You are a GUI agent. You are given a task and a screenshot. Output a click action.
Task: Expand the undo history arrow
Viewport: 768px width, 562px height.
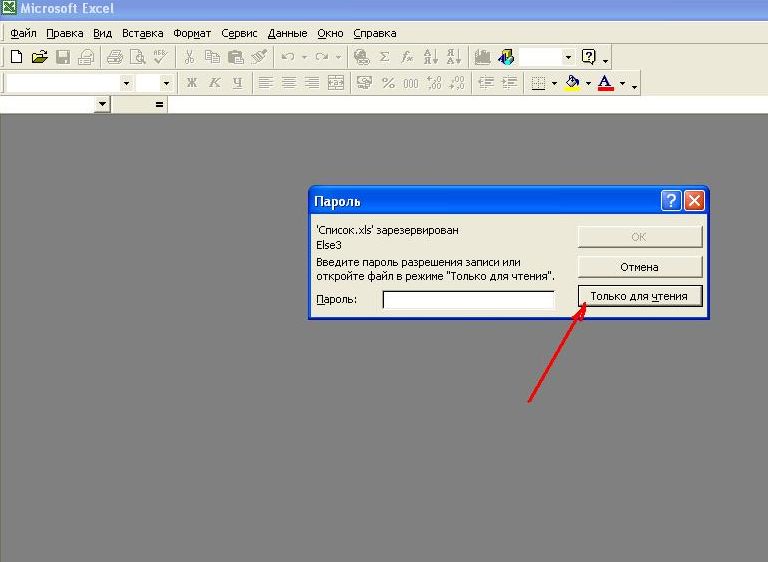click(x=304, y=57)
